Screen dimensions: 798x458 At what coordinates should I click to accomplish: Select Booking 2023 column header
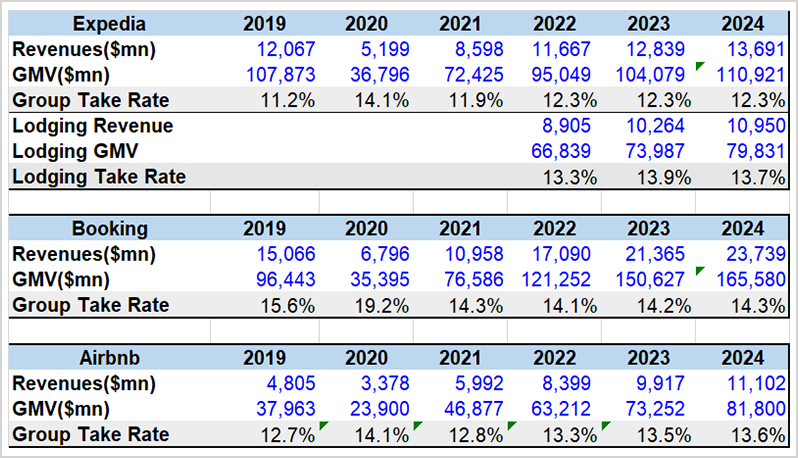(x=648, y=228)
